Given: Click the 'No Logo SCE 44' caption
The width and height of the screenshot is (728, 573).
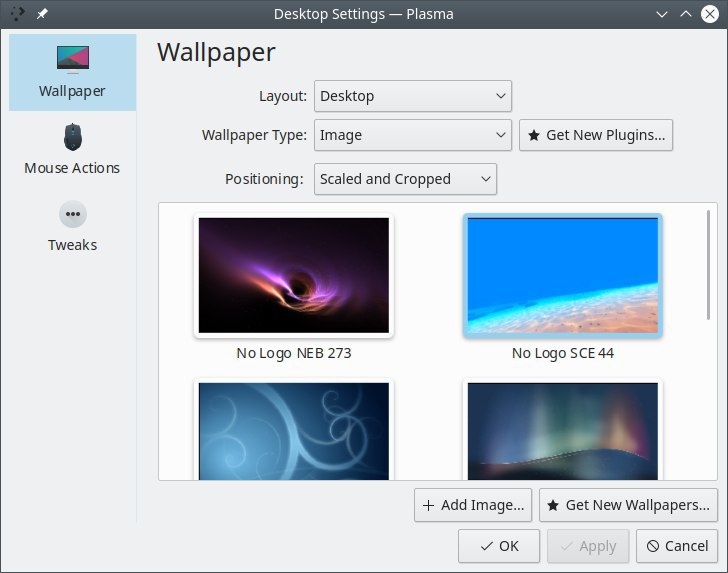Looking at the screenshot, I should [563, 353].
